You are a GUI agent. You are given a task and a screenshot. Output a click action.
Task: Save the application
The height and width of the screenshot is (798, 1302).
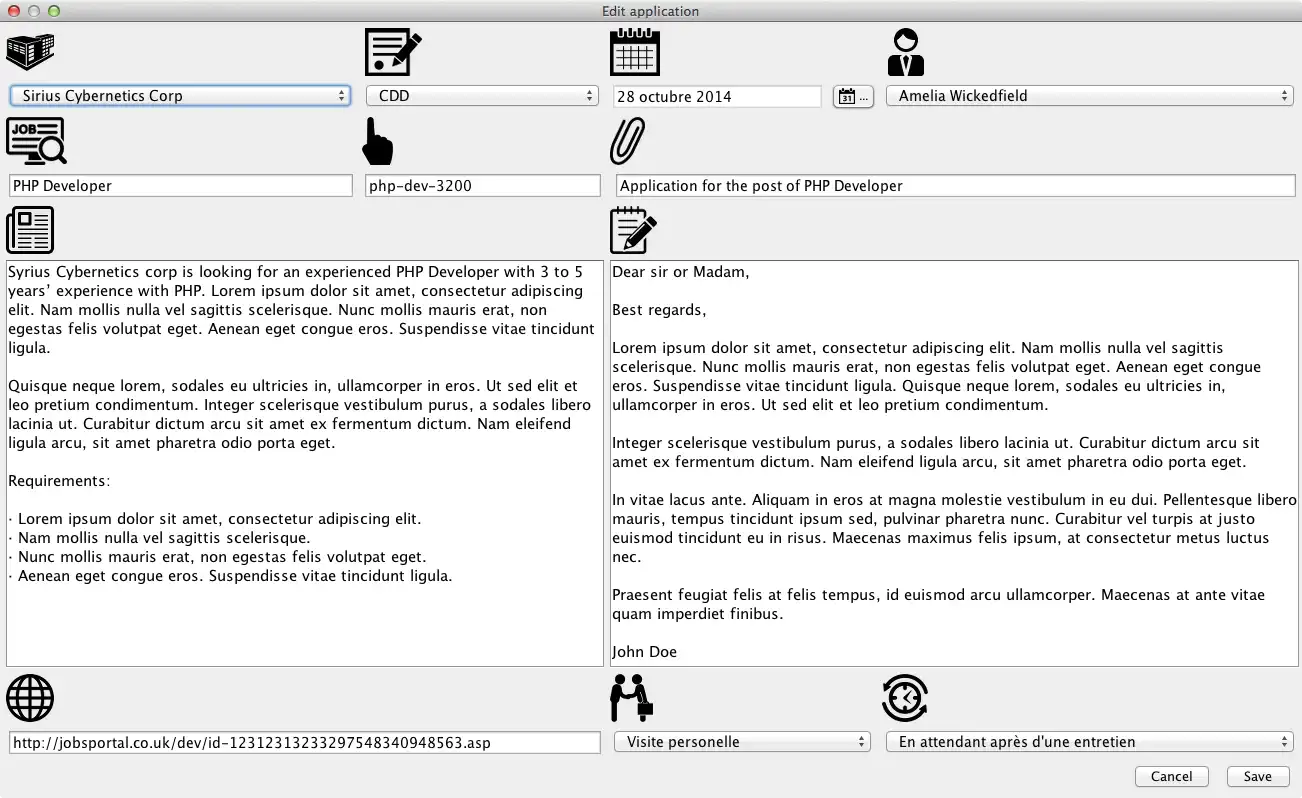pos(1257,776)
